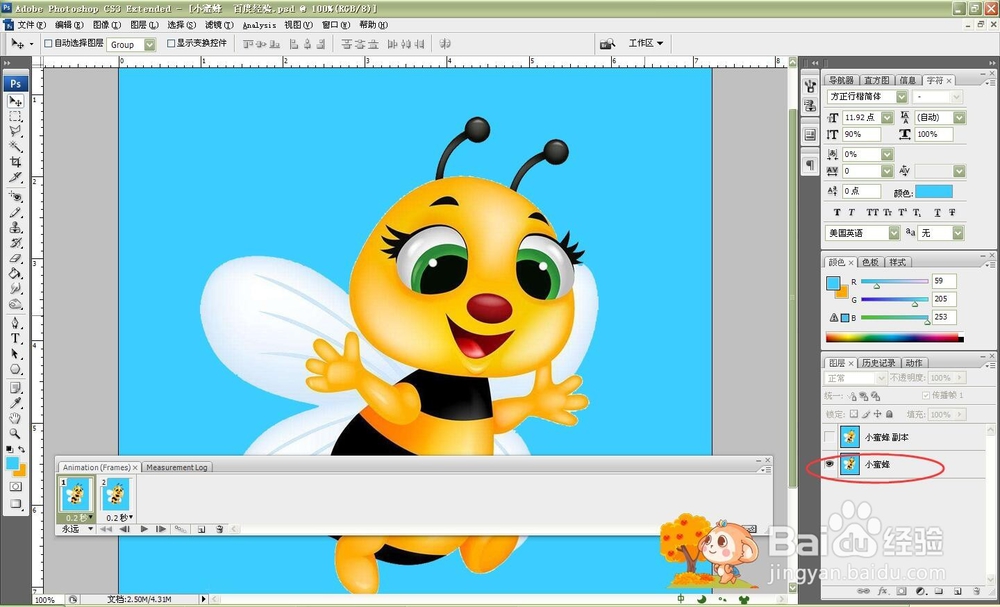Show the 小蜜蜂 副本 layer
The width and height of the screenshot is (1000, 607).
pos(829,437)
